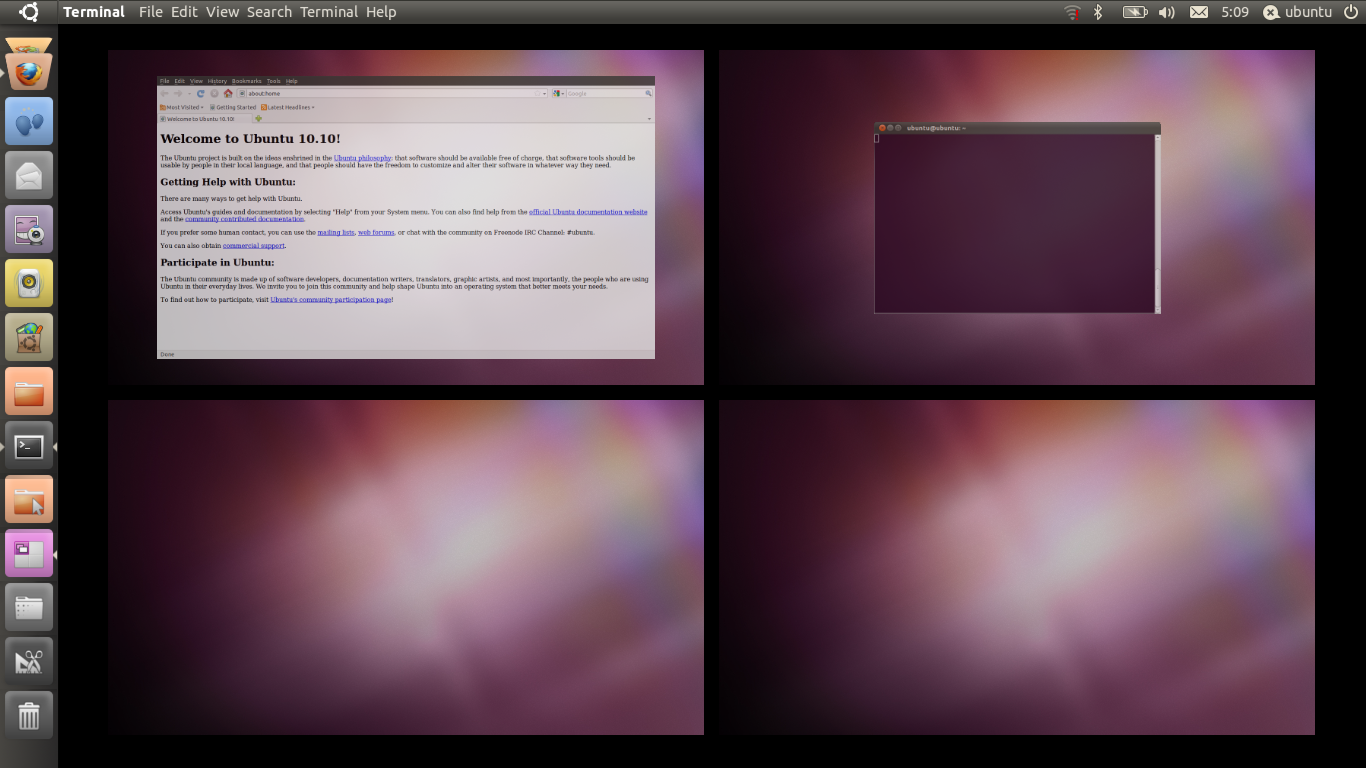Open the yellow speaker music player icon
This screenshot has width=1366, height=768.
29,283
